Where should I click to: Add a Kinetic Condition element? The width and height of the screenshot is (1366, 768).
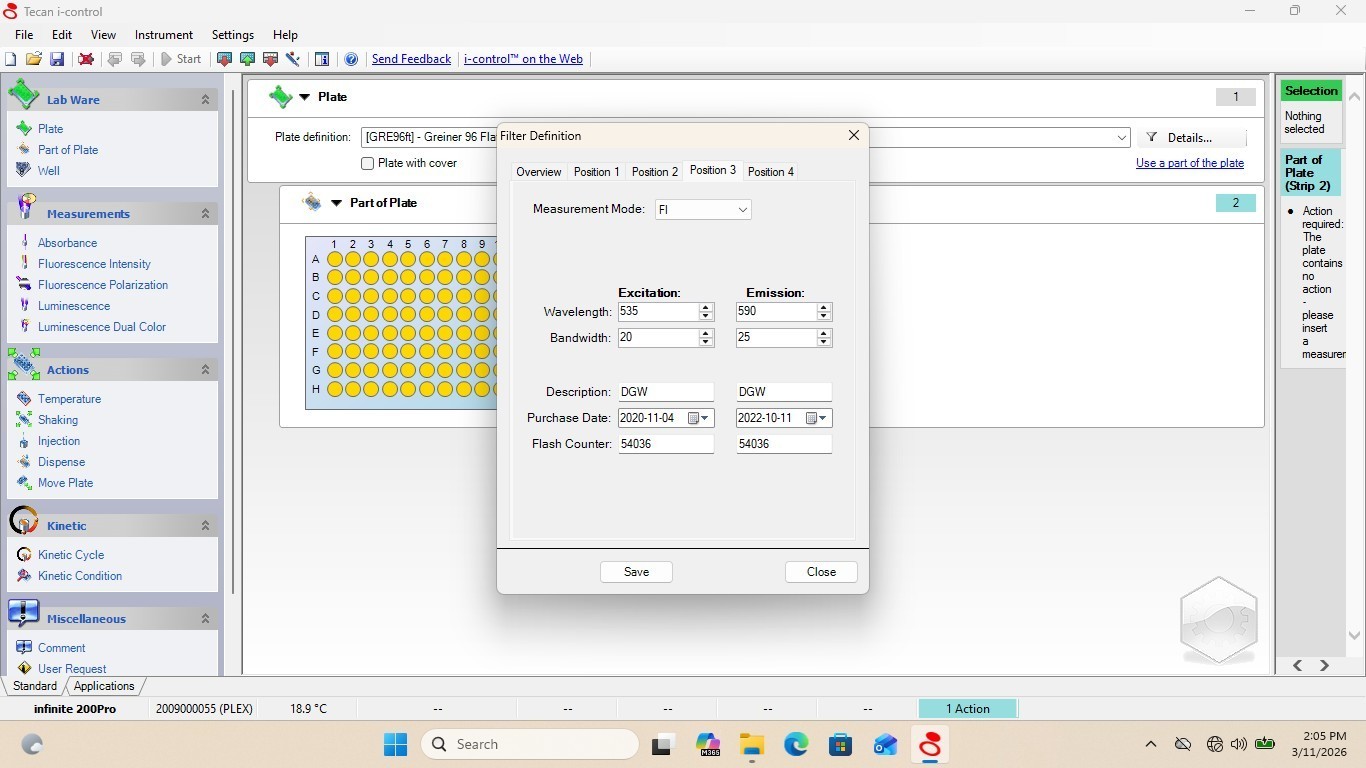click(80, 576)
